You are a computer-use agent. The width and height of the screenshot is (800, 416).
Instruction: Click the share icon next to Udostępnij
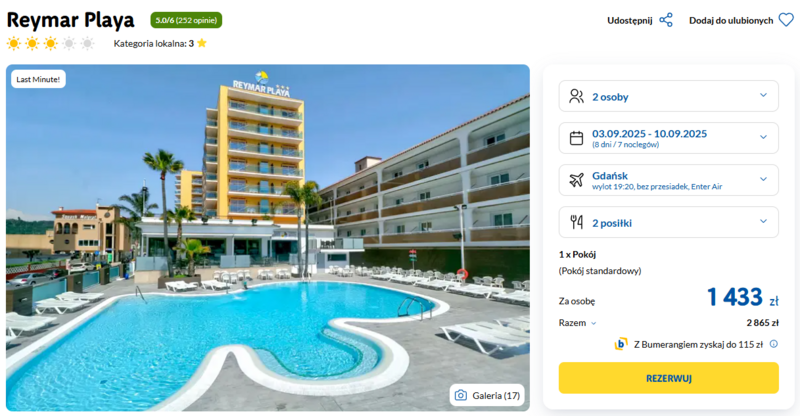click(x=666, y=20)
